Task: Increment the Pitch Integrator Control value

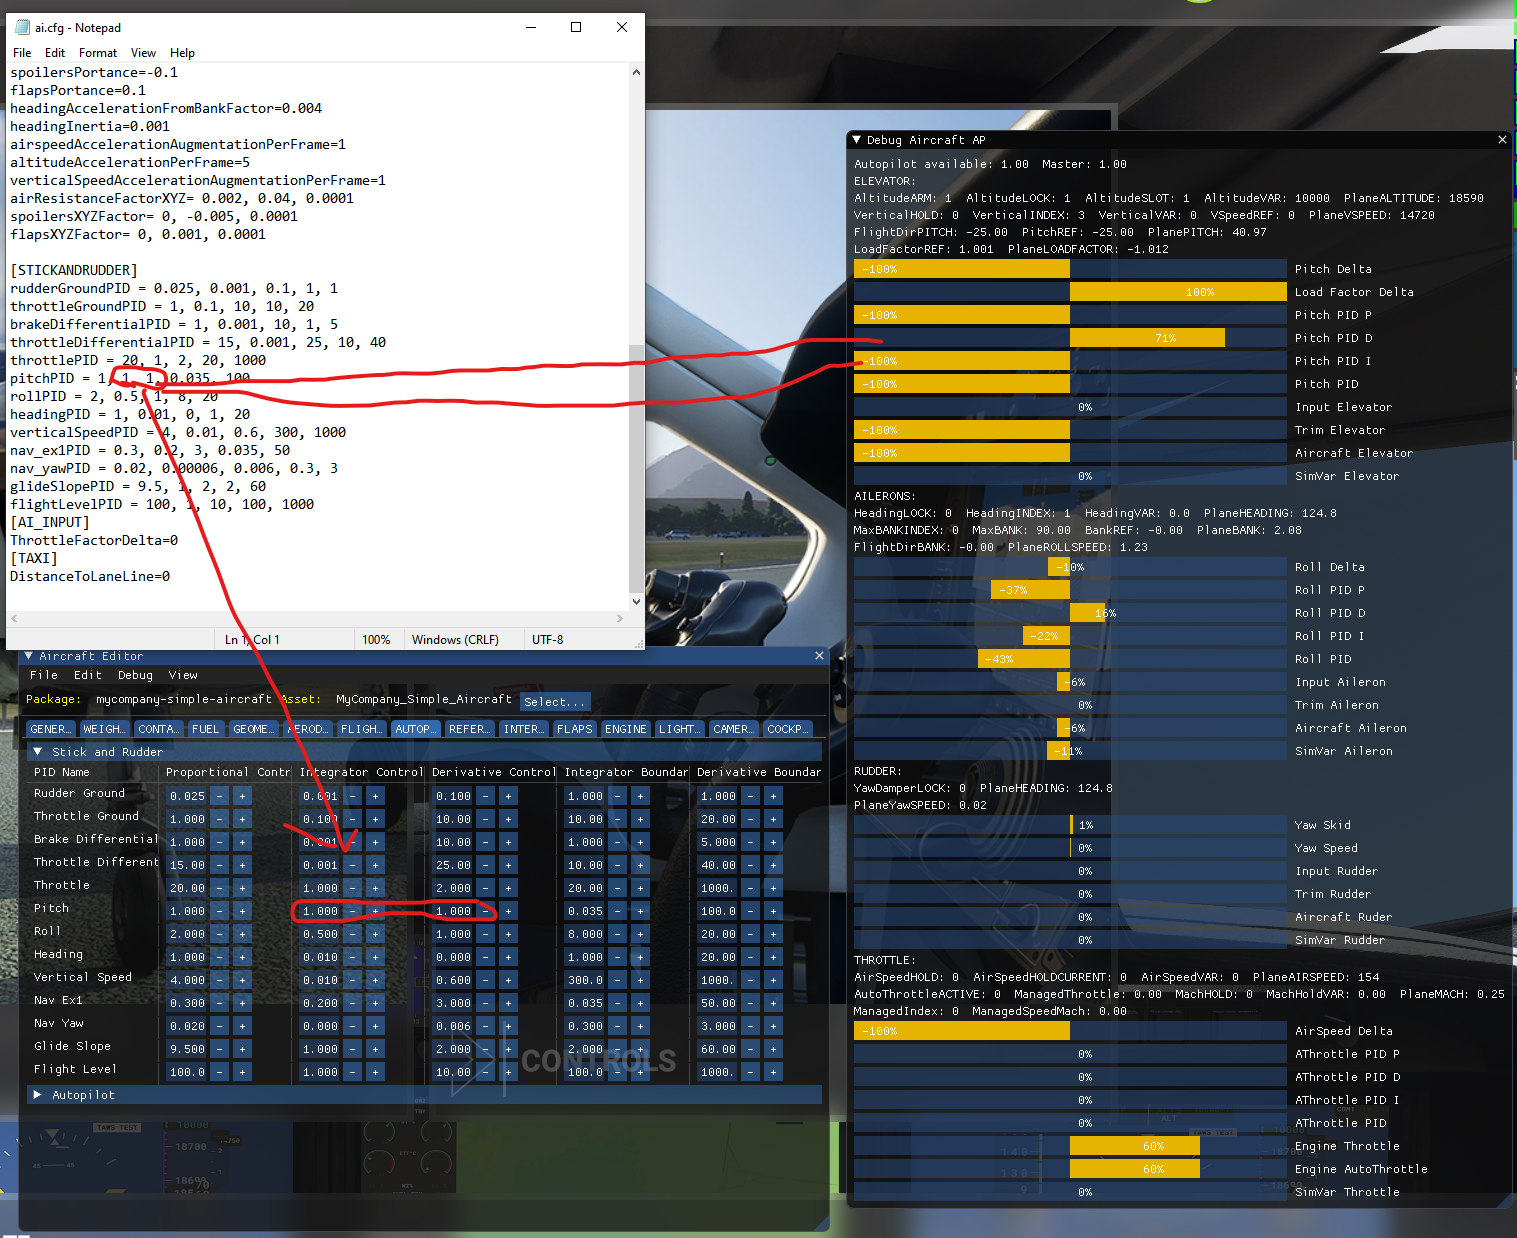Action: tap(374, 911)
